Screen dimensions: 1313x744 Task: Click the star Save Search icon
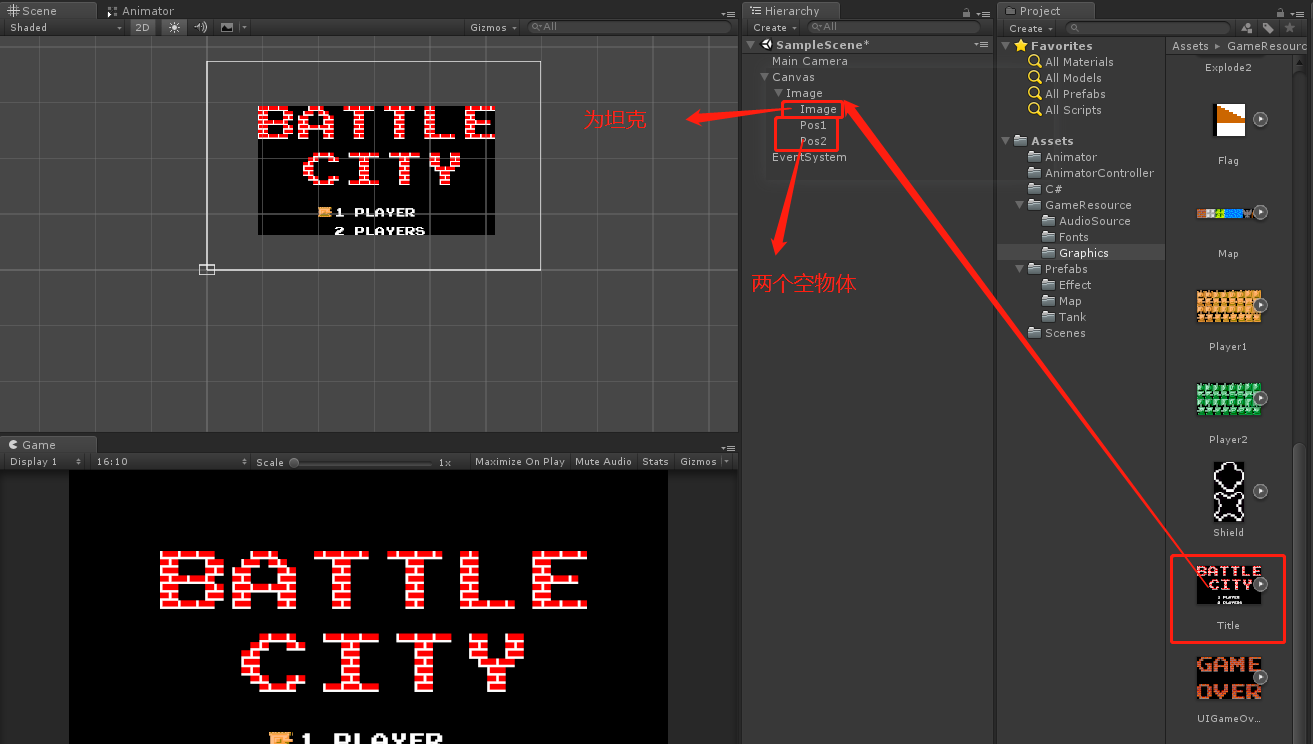[x=1290, y=28]
